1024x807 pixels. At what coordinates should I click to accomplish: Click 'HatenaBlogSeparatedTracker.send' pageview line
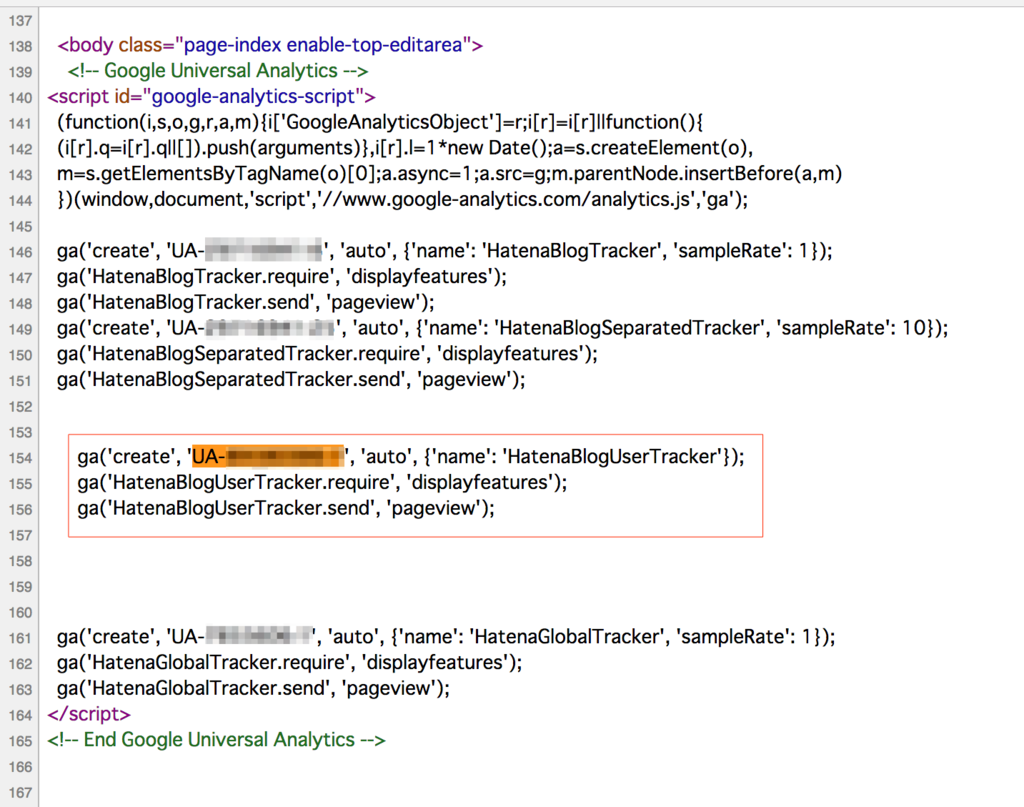291,379
